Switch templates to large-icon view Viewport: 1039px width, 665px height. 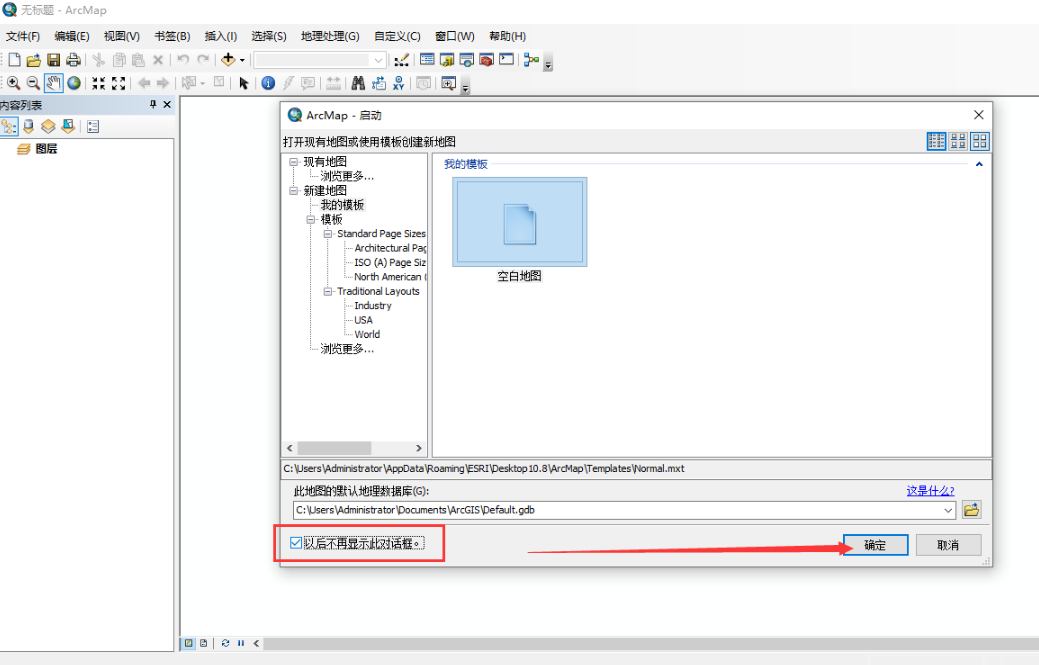(980, 140)
